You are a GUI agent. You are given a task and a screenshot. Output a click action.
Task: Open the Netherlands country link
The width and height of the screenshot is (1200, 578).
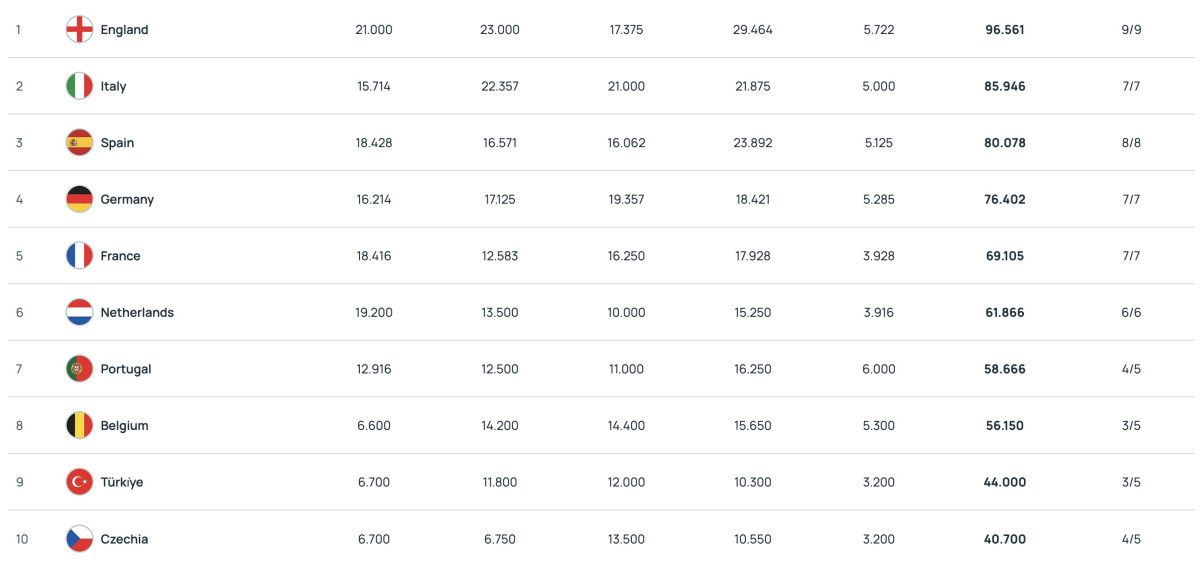click(137, 312)
